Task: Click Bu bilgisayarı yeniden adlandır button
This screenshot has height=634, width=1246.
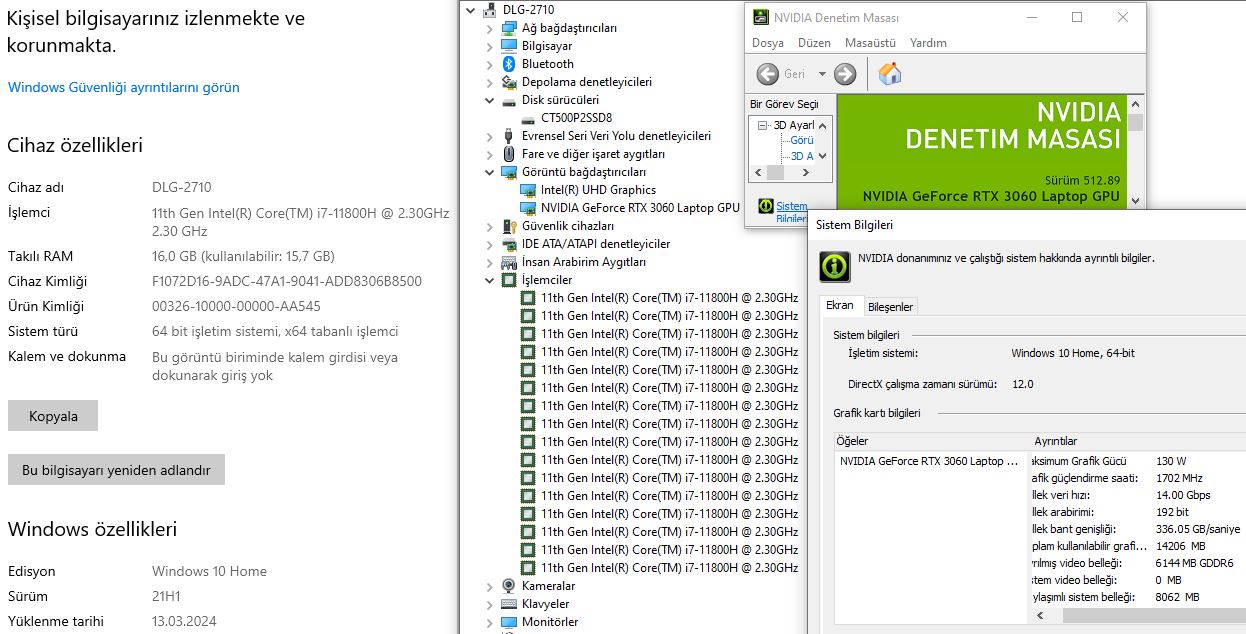Action: click(x=116, y=470)
